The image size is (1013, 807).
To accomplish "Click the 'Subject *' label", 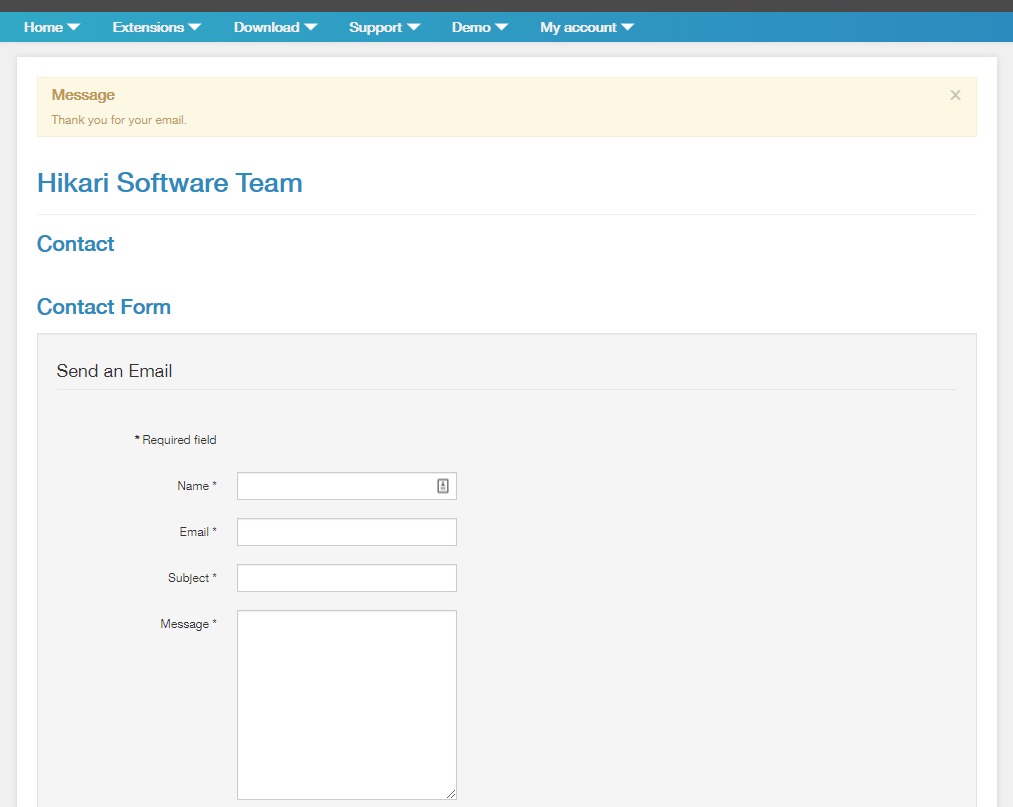I will coord(193,578).
